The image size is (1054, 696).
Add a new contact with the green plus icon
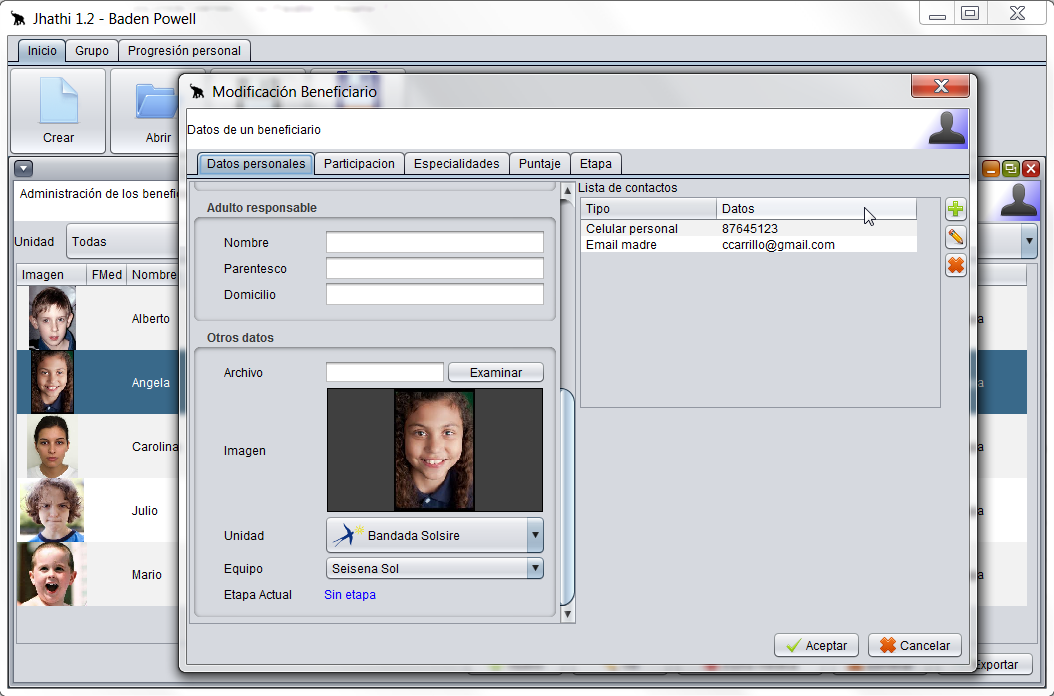[x=955, y=209]
